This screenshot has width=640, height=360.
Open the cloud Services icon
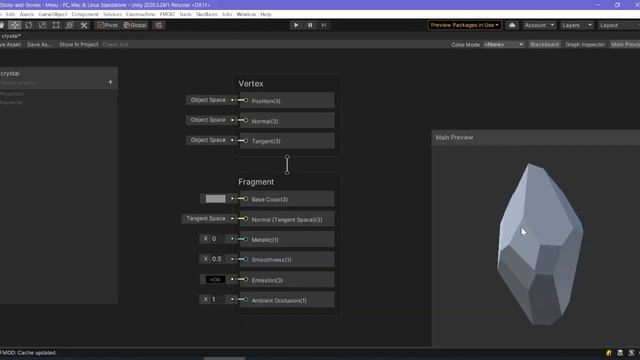pos(512,25)
